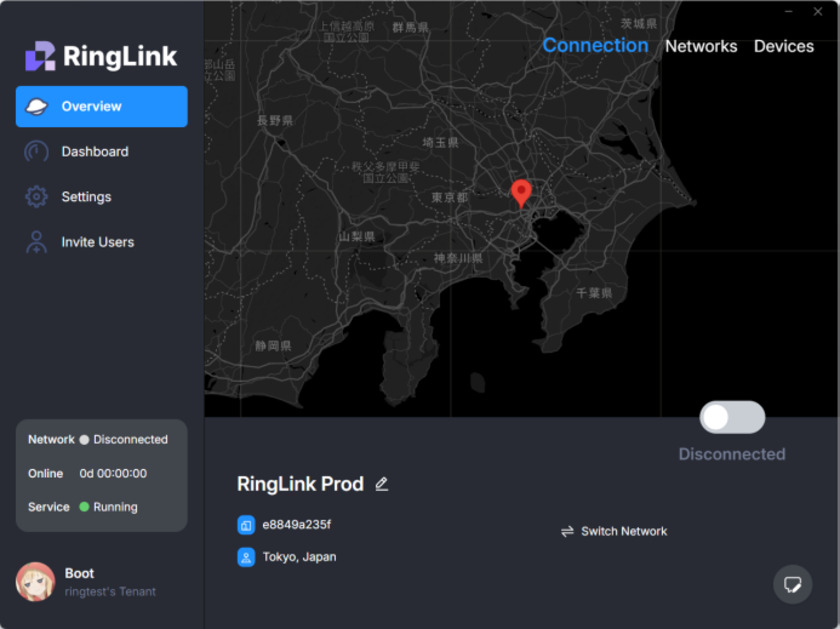The width and height of the screenshot is (840, 629).
Task: Click the Disconnected label under the toggle
Action: click(x=732, y=454)
